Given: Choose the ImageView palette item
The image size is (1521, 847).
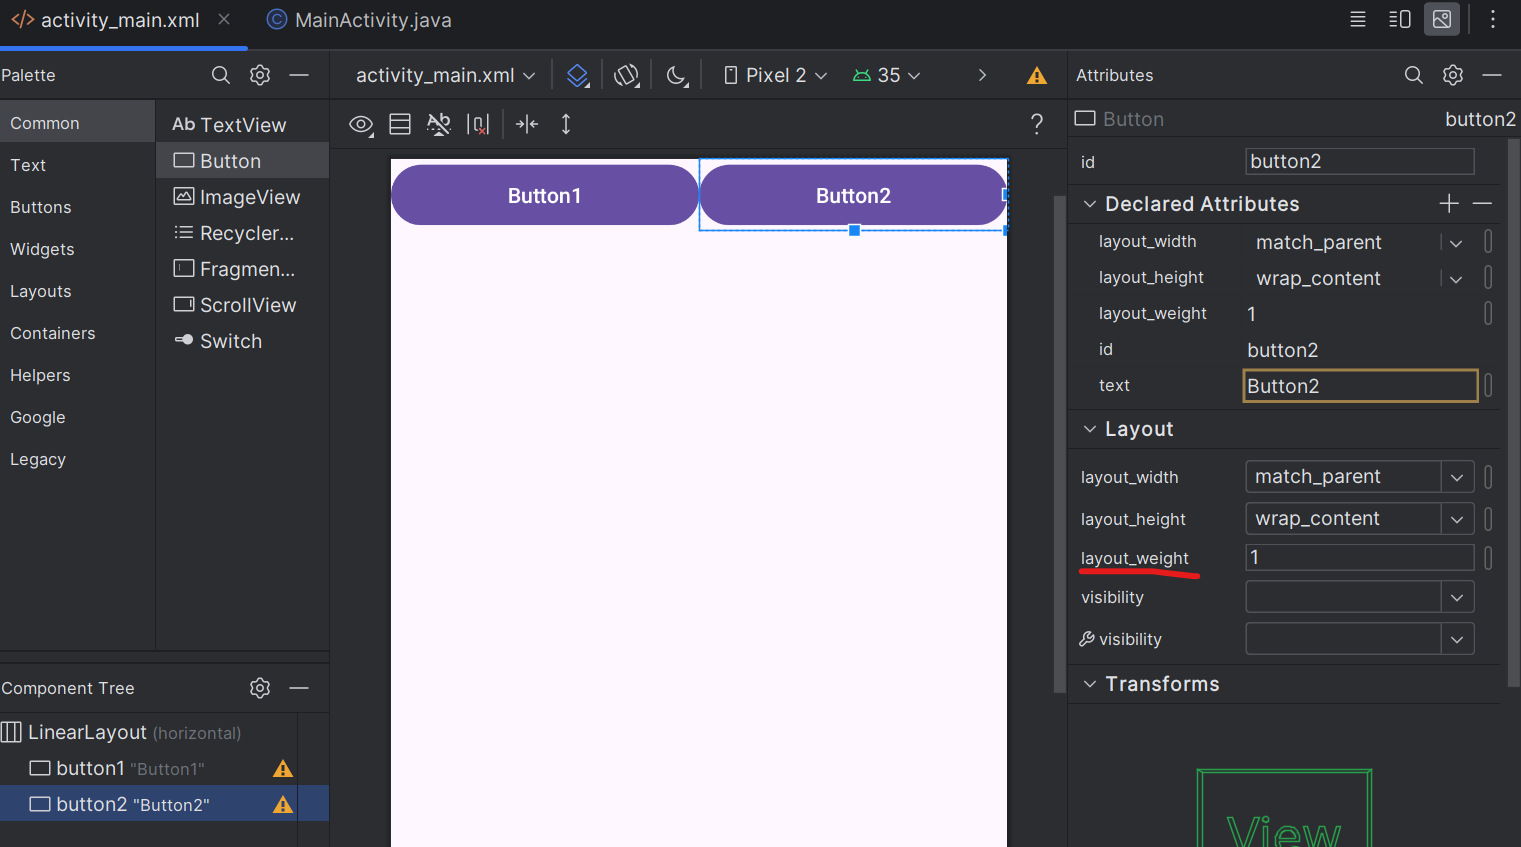Looking at the screenshot, I should click(x=243, y=197).
